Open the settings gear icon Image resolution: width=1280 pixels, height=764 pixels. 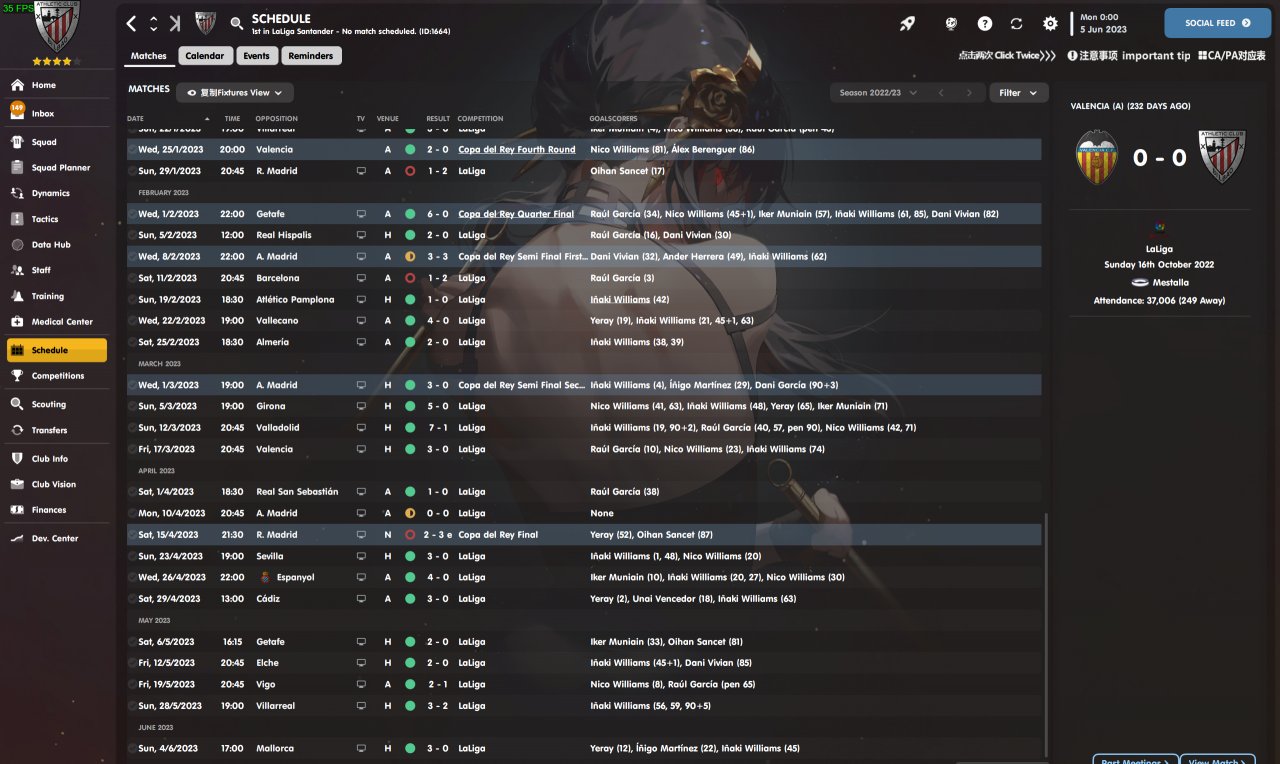[1050, 23]
